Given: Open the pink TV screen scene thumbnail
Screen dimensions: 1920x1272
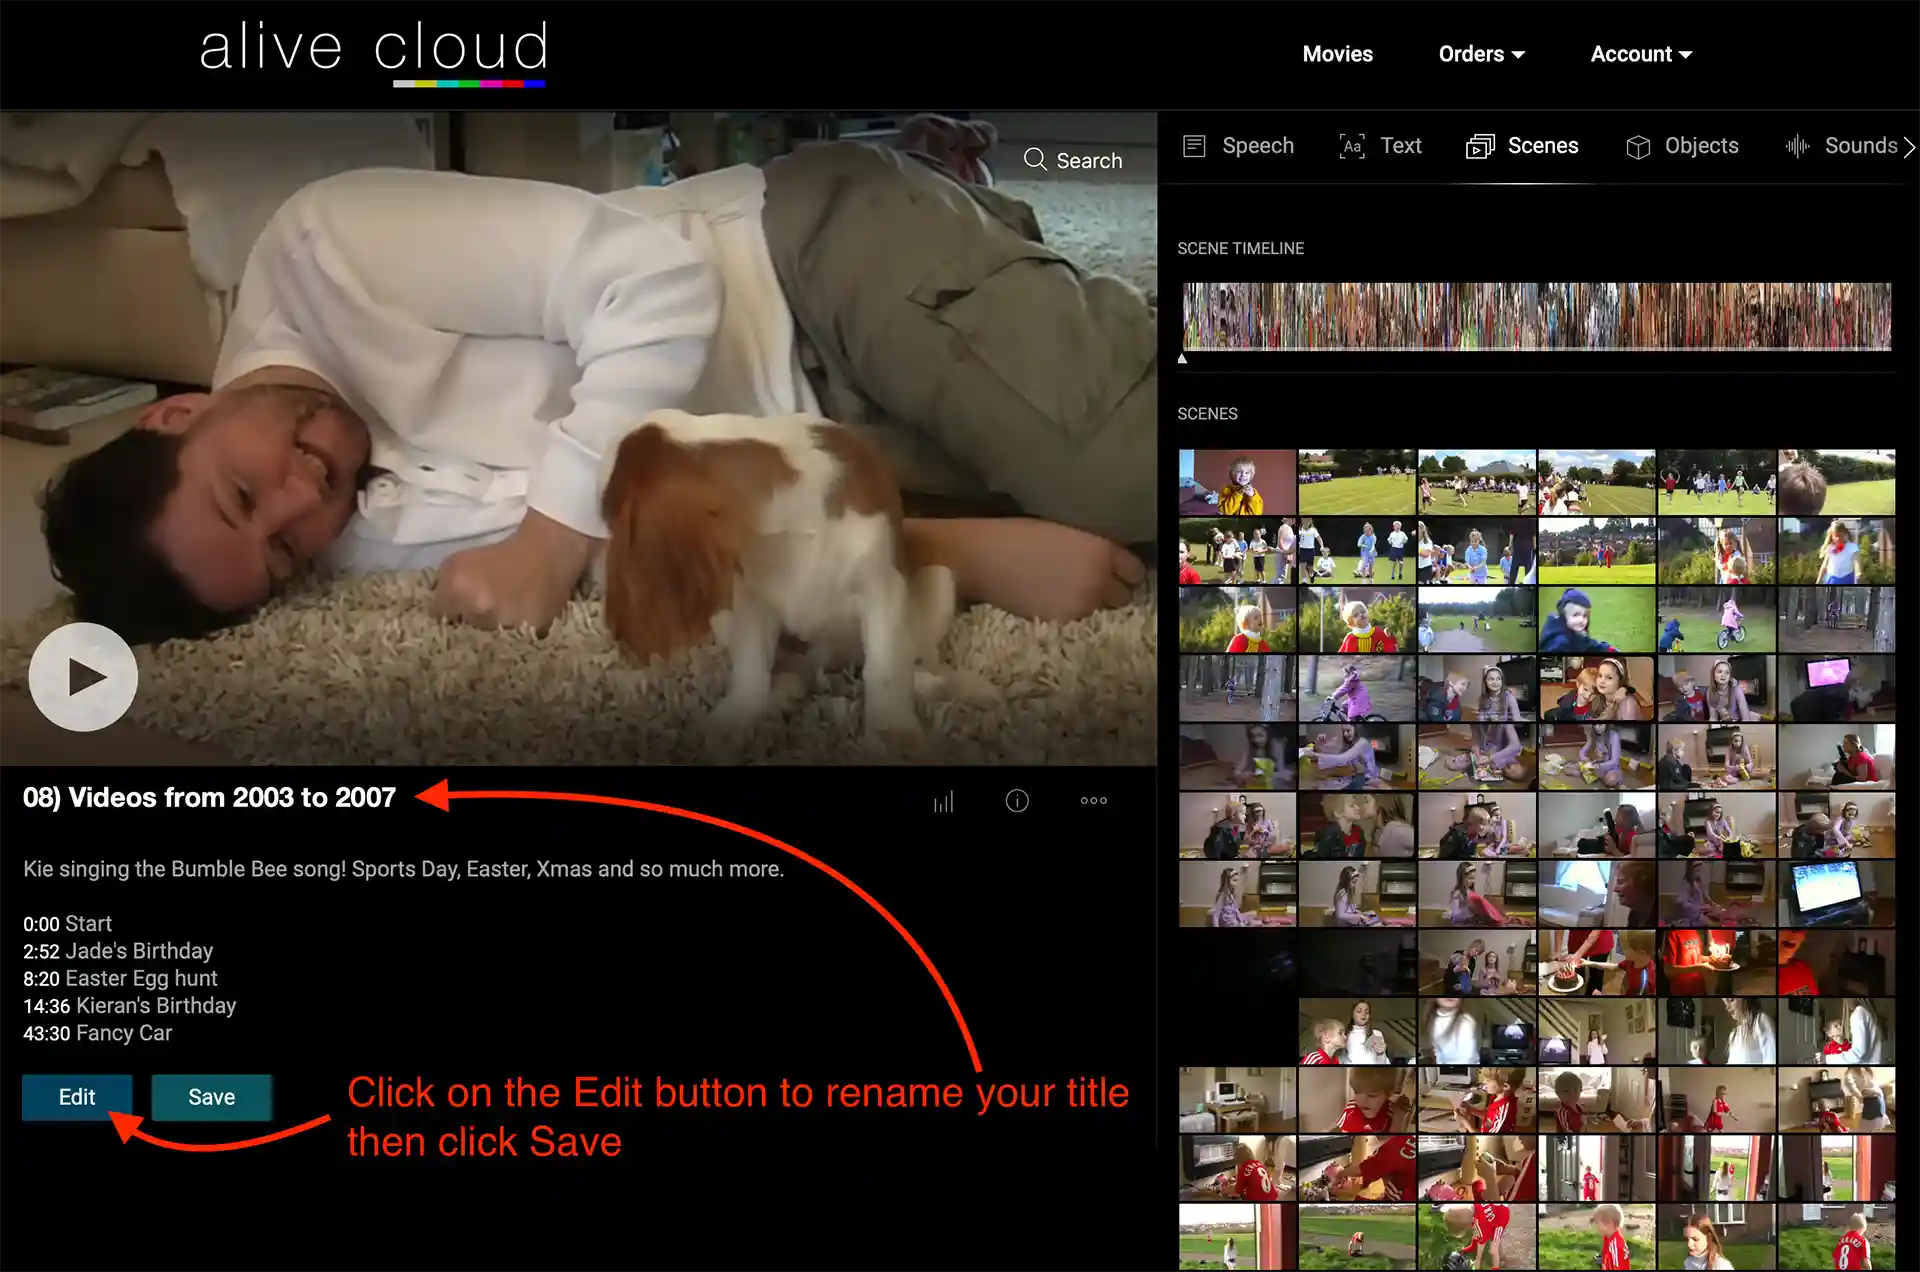Looking at the screenshot, I should 1836,688.
